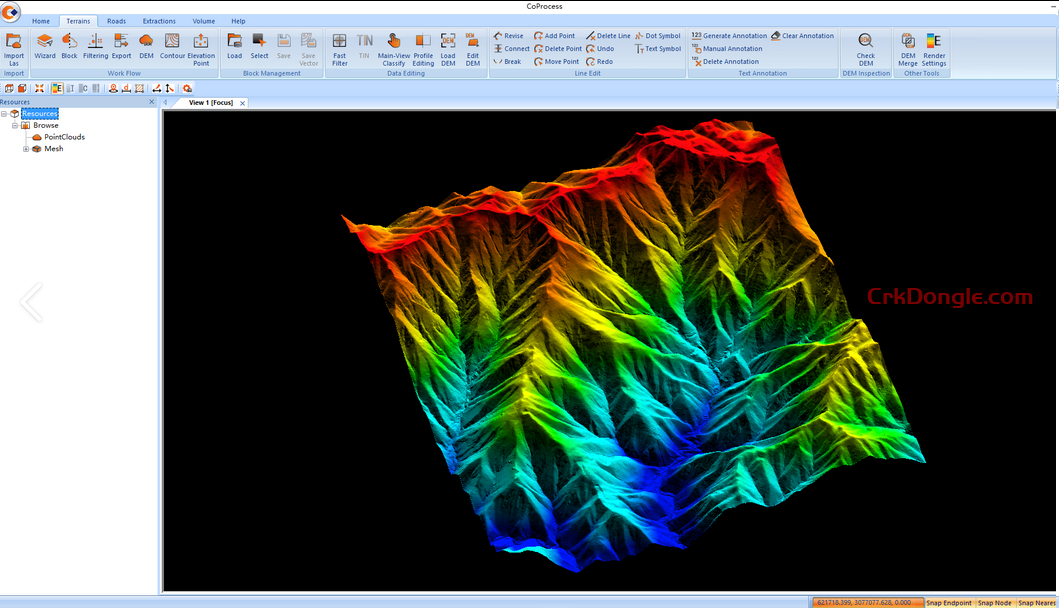The height and width of the screenshot is (608, 1059).
Task: Open Render Settings in Other Tools
Action: [933, 47]
